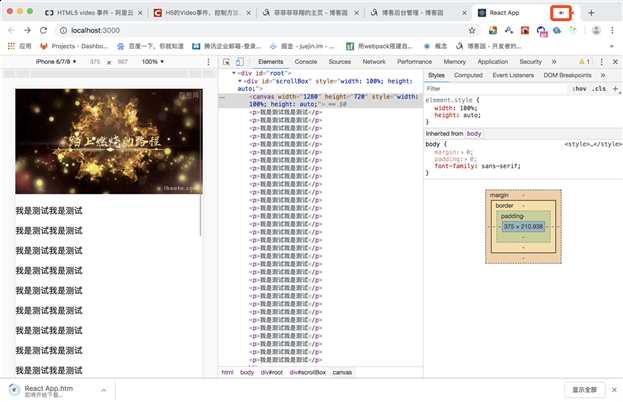
Task: Close the HTML5 video 事件 tab
Action: pyautogui.click(x=140, y=13)
